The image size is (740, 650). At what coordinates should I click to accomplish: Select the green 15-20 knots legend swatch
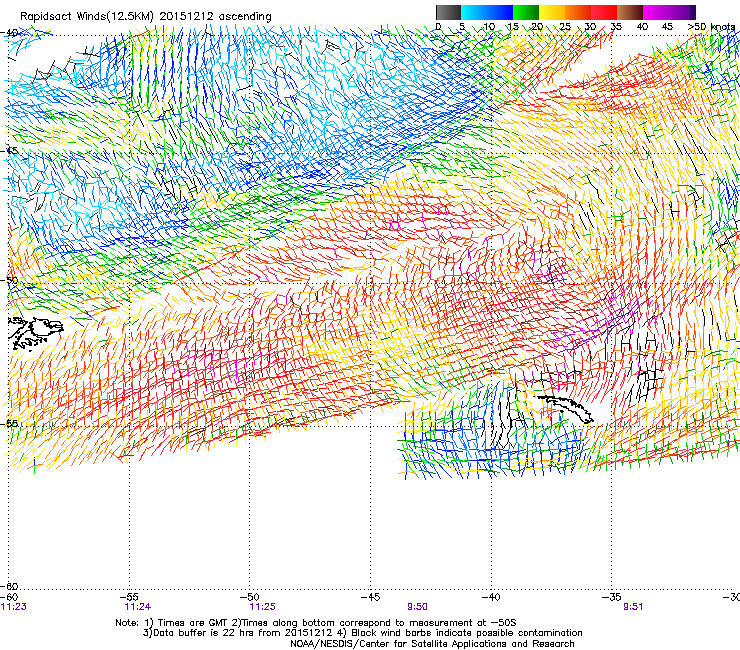(x=526, y=12)
